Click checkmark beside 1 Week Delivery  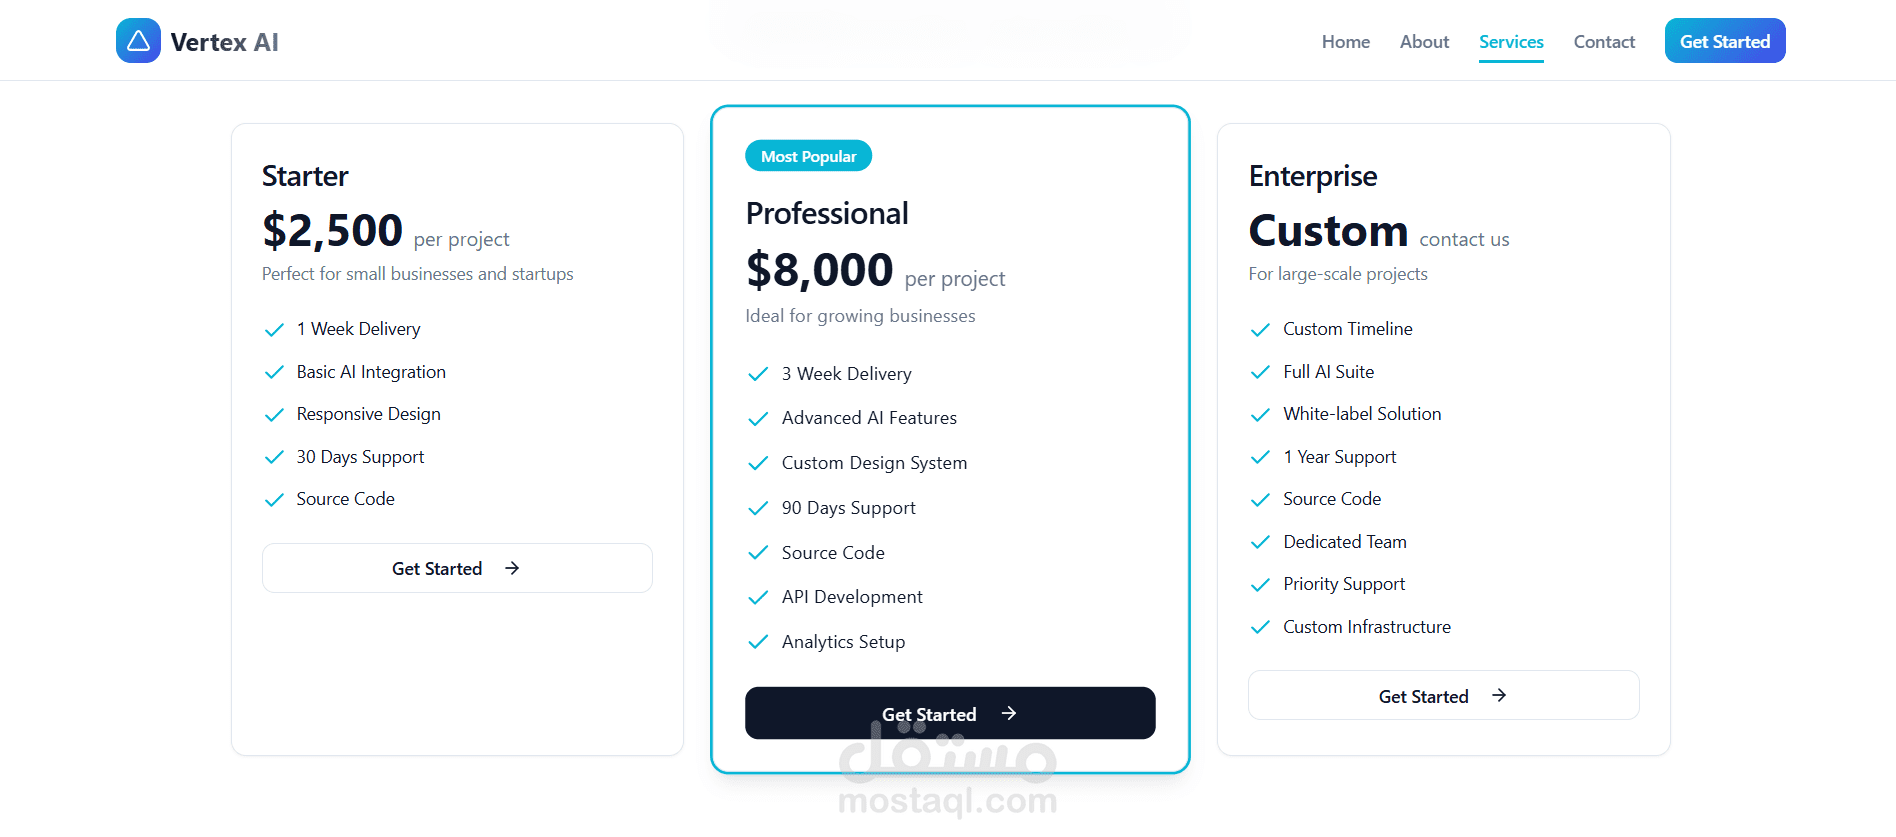click(x=274, y=330)
